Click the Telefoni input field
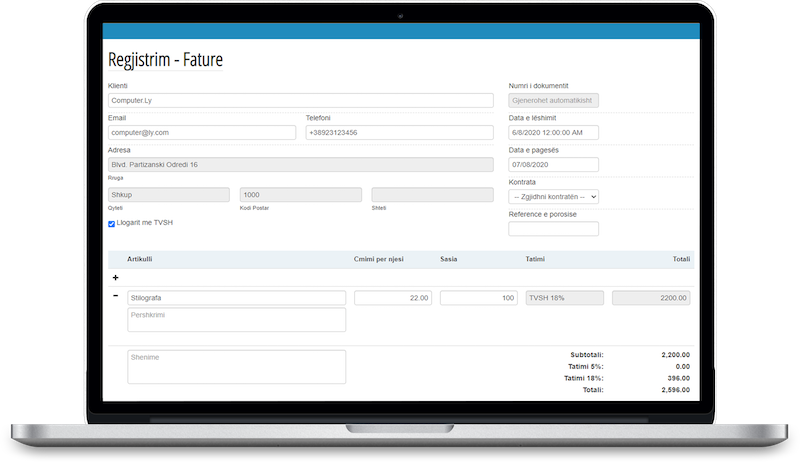This screenshot has width=800, height=462. [399, 132]
